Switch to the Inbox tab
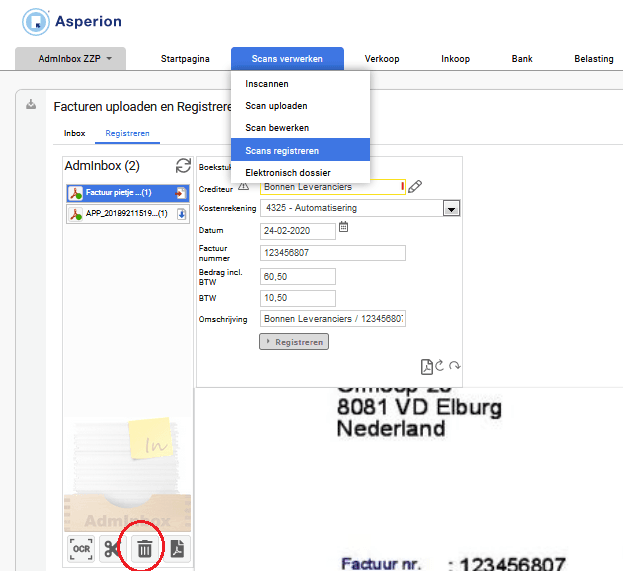This screenshot has width=623, height=571. click(74, 133)
